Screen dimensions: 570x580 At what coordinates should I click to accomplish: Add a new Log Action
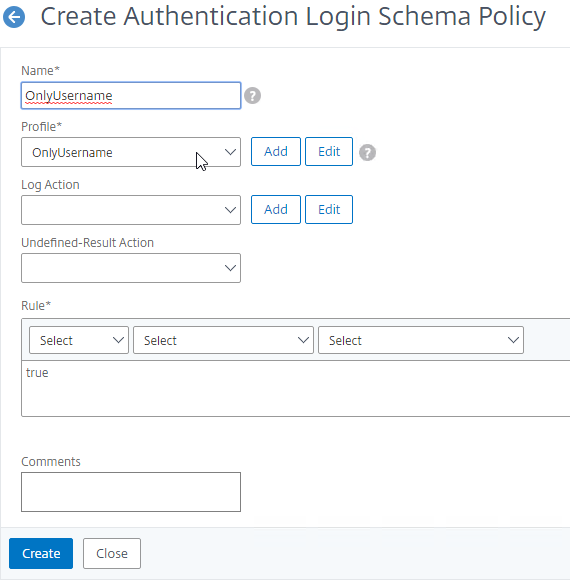[x=276, y=210]
